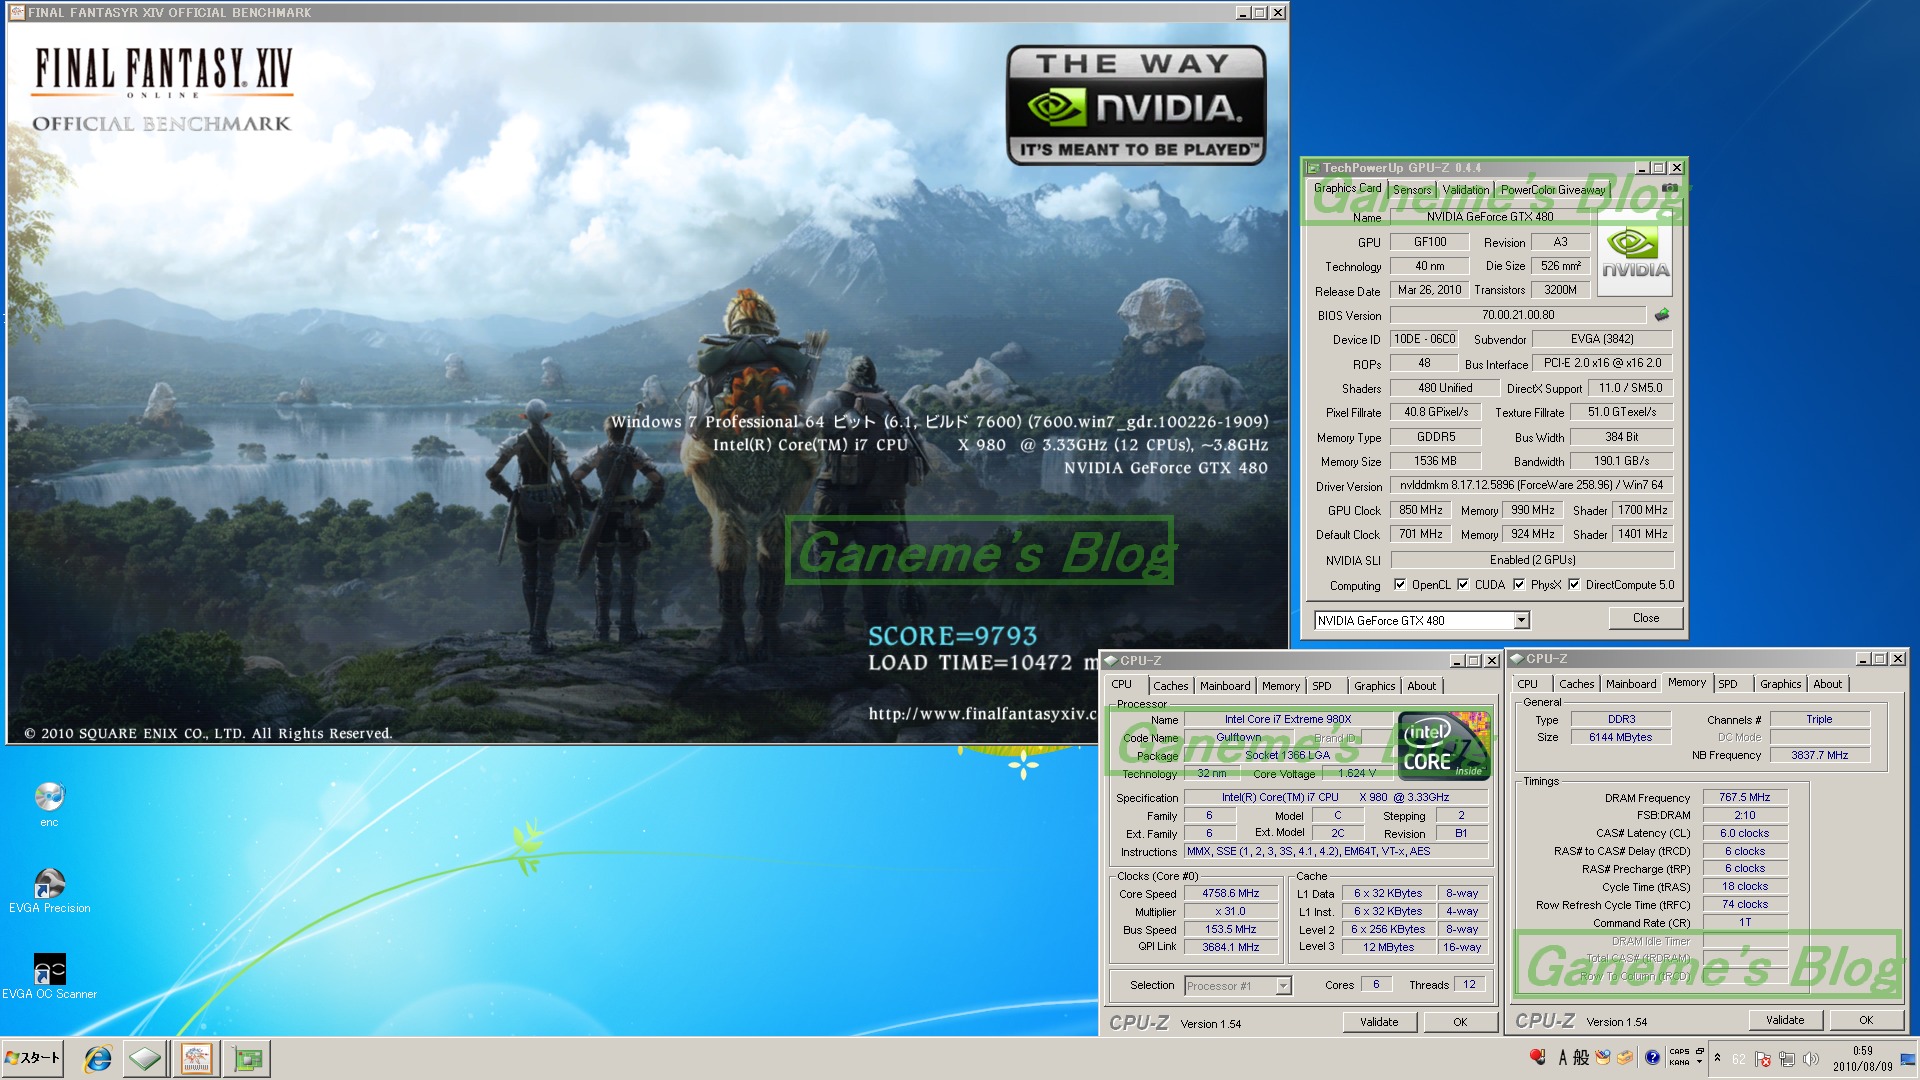Toggle the CUDA checkbox

(x=1463, y=585)
